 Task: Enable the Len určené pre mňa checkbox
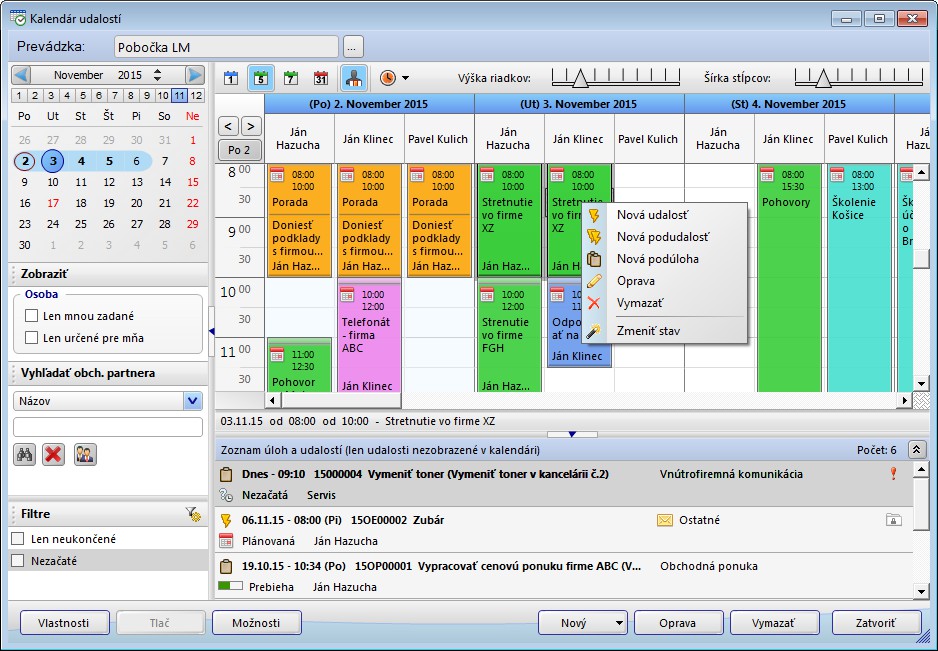point(32,338)
